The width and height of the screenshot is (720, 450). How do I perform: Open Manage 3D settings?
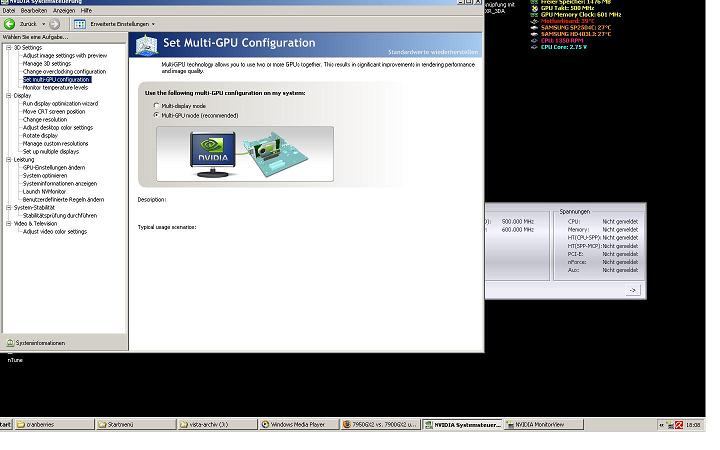(x=47, y=63)
